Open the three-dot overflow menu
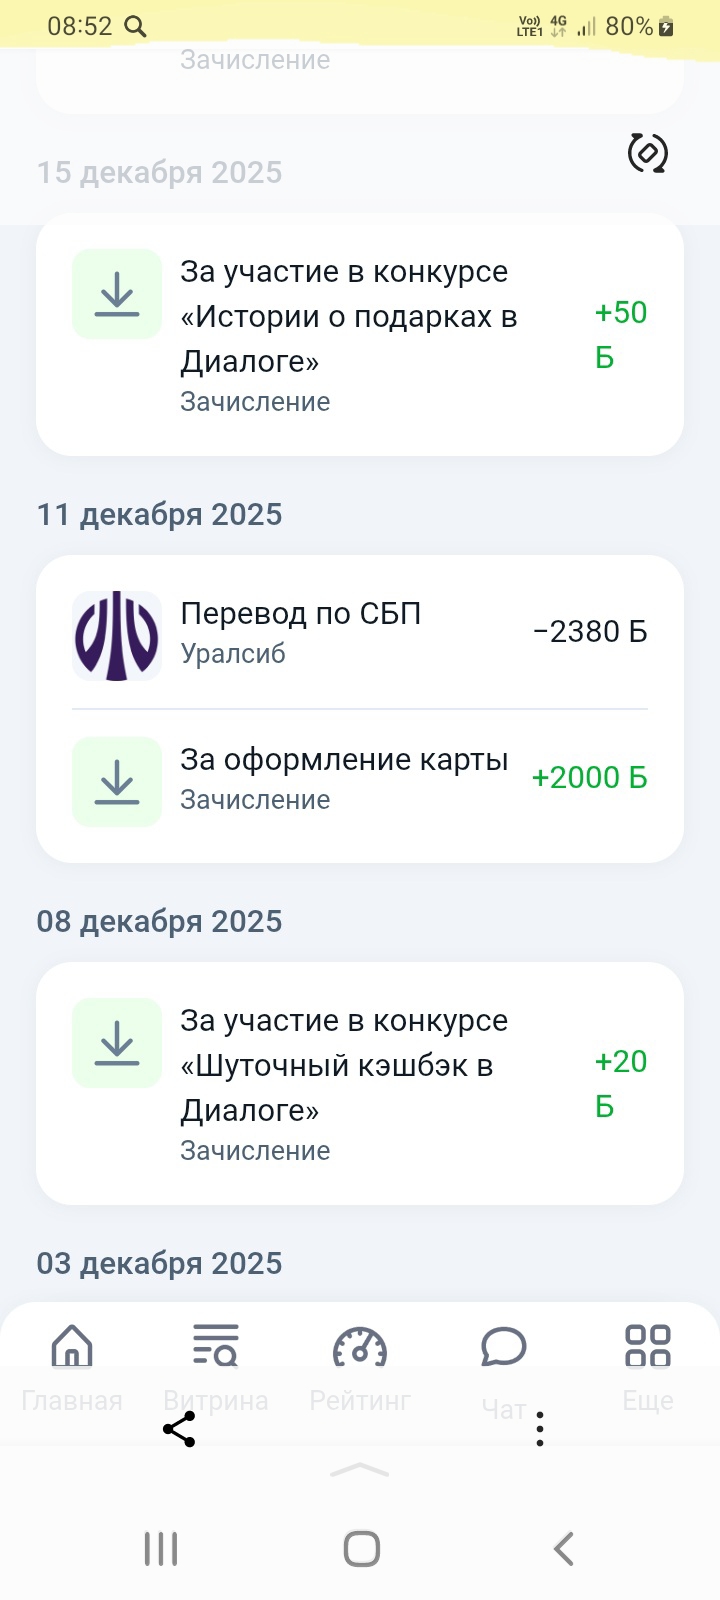This screenshot has width=720, height=1600. click(x=540, y=1429)
